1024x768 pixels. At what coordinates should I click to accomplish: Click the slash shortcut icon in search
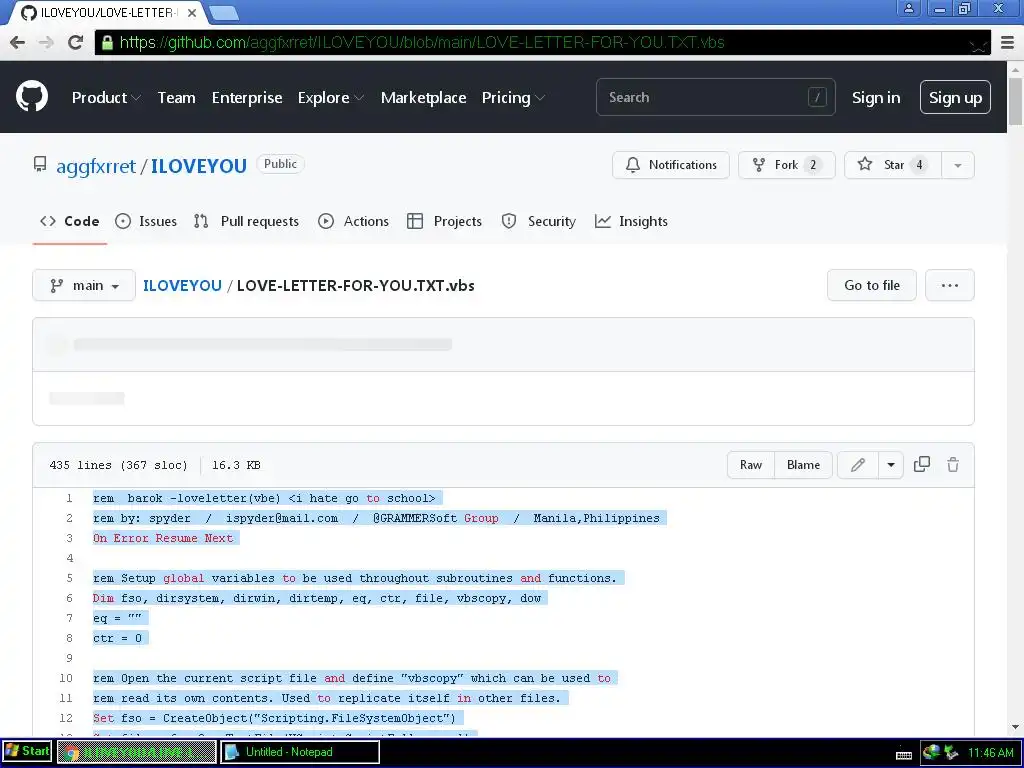817,97
